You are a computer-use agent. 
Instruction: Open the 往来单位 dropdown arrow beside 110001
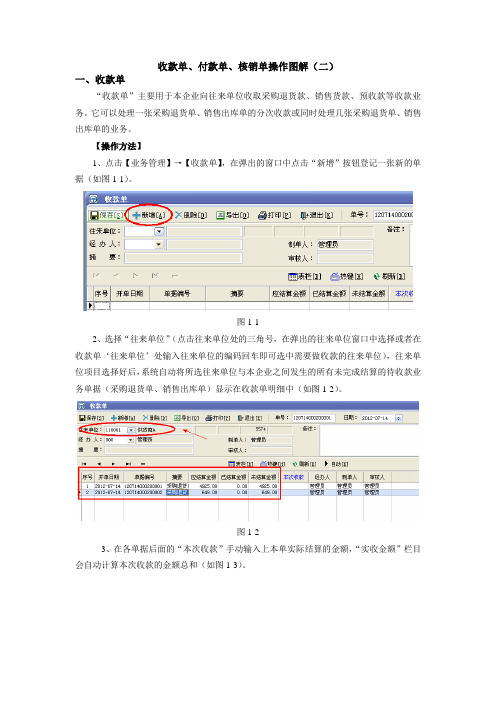pos(131,430)
